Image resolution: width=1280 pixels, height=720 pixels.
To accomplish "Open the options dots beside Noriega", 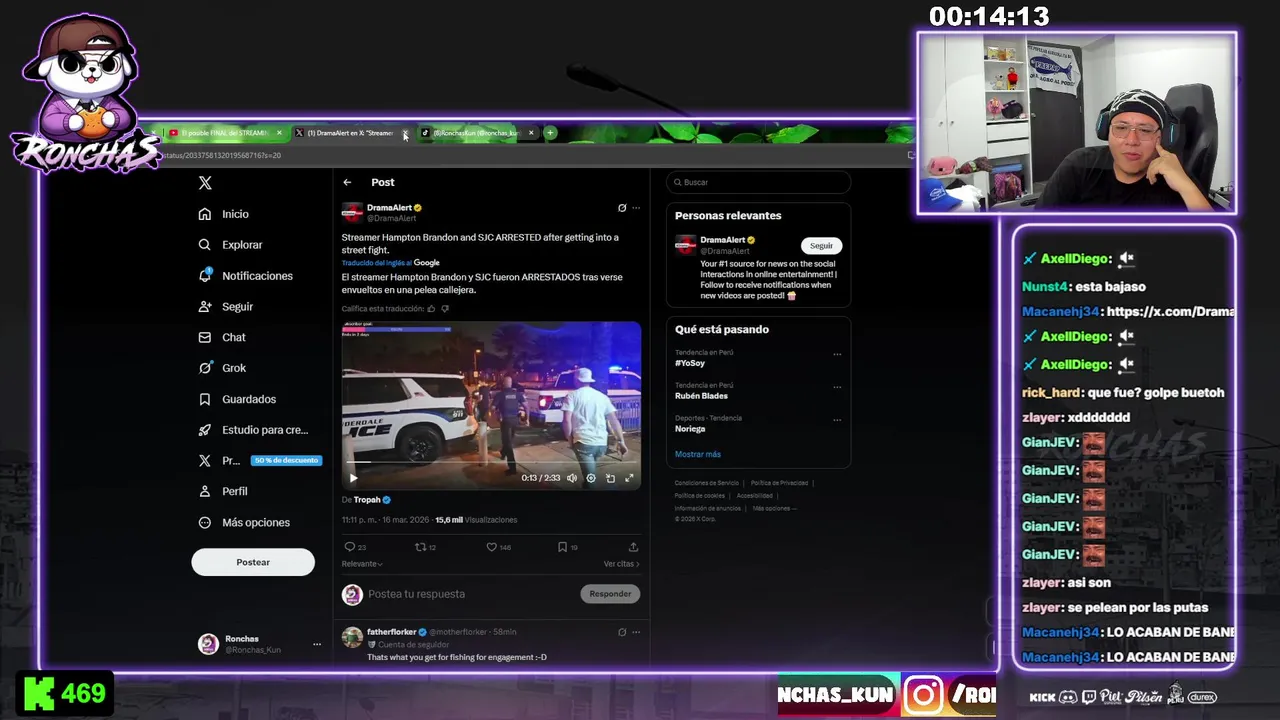I will (x=837, y=420).
